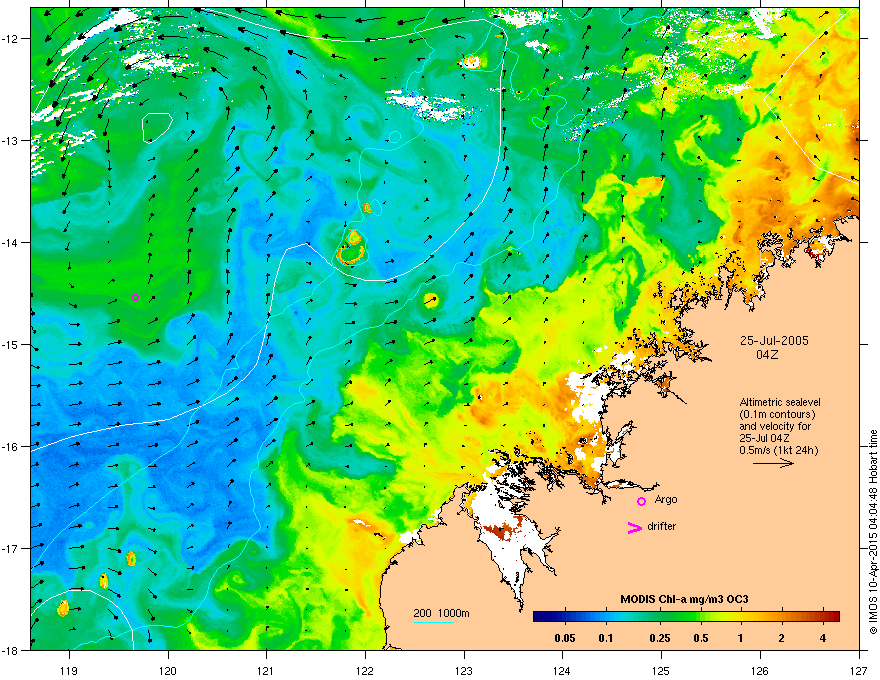This screenshot has width=880, height=680.
Task: Click the "MODIS Chl-a mg/m3 OC3" title
Action: coord(684,599)
